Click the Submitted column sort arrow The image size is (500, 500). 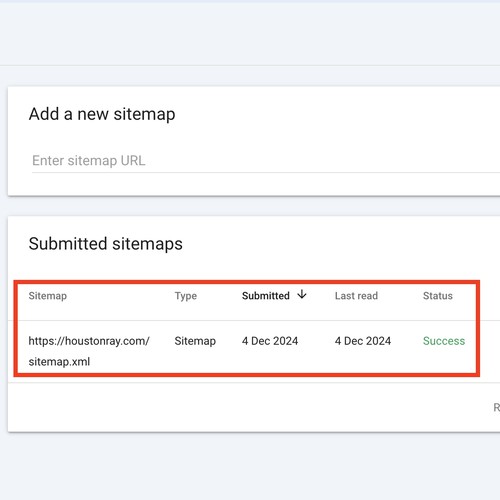[x=302, y=294]
